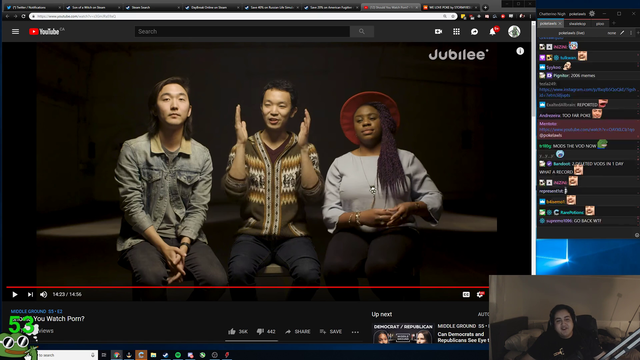Toggle closed captions on the video
The image size is (640, 360).
point(466,294)
